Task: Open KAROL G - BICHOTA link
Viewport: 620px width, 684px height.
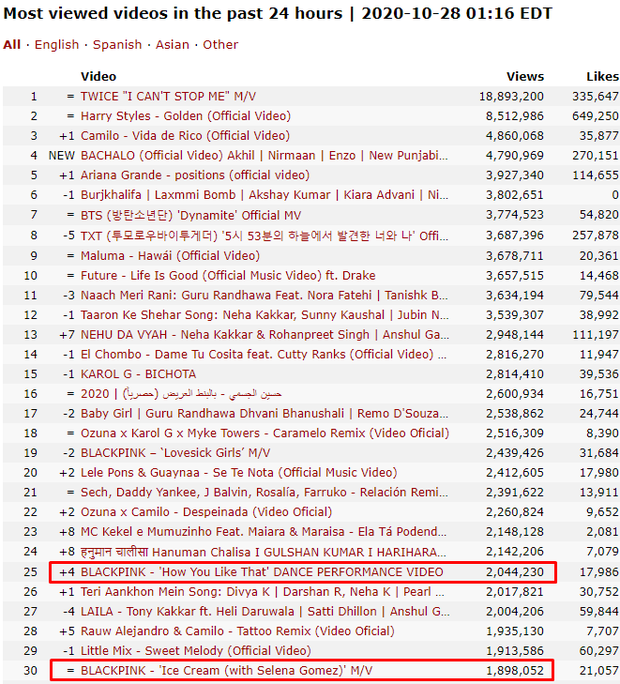Action: (x=138, y=374)
